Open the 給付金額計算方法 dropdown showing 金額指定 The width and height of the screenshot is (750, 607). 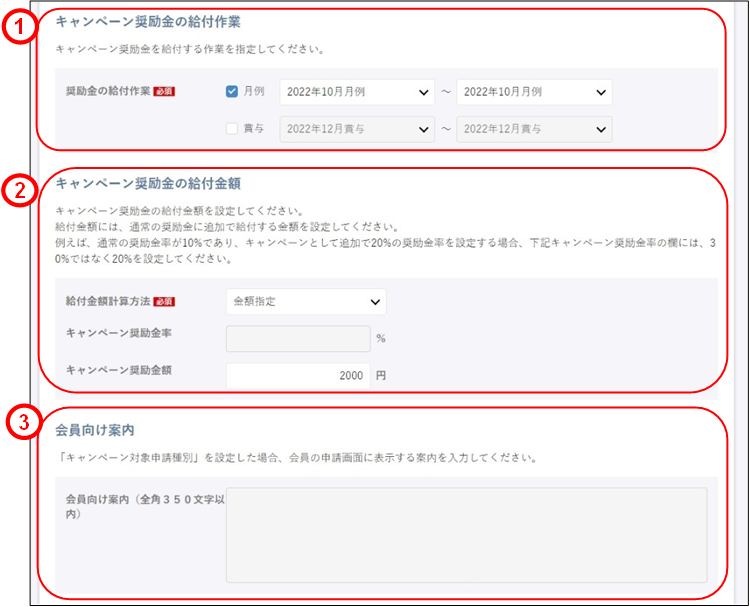tap(306, 302)
